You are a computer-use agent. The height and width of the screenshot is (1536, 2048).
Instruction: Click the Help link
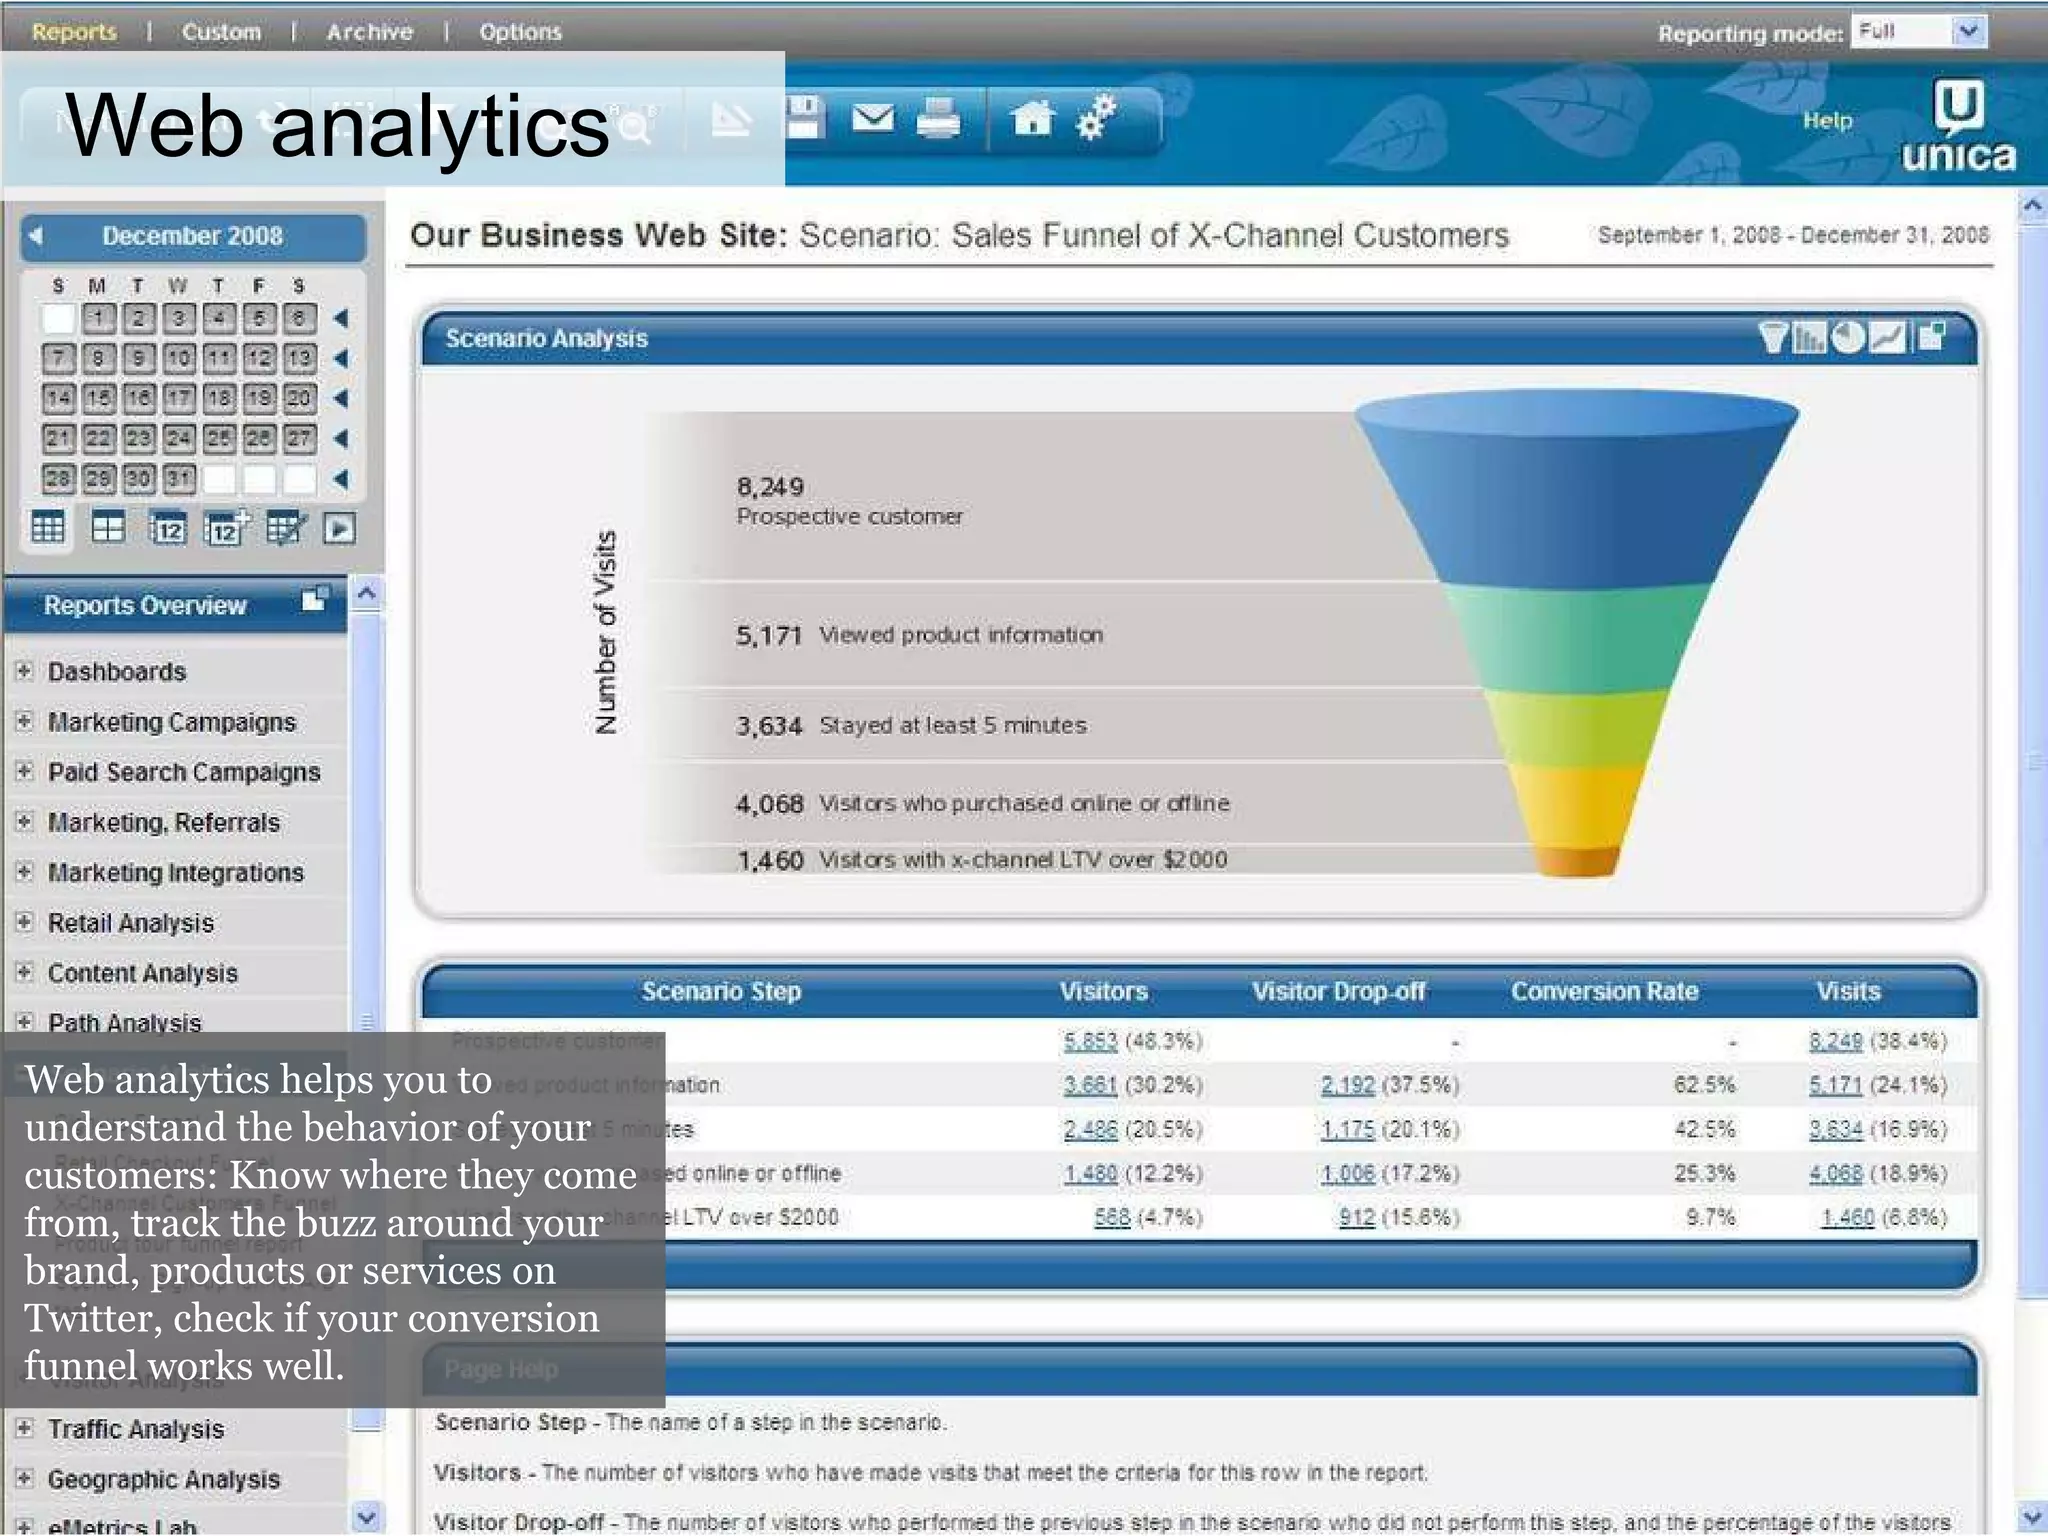pos(1827,120)
